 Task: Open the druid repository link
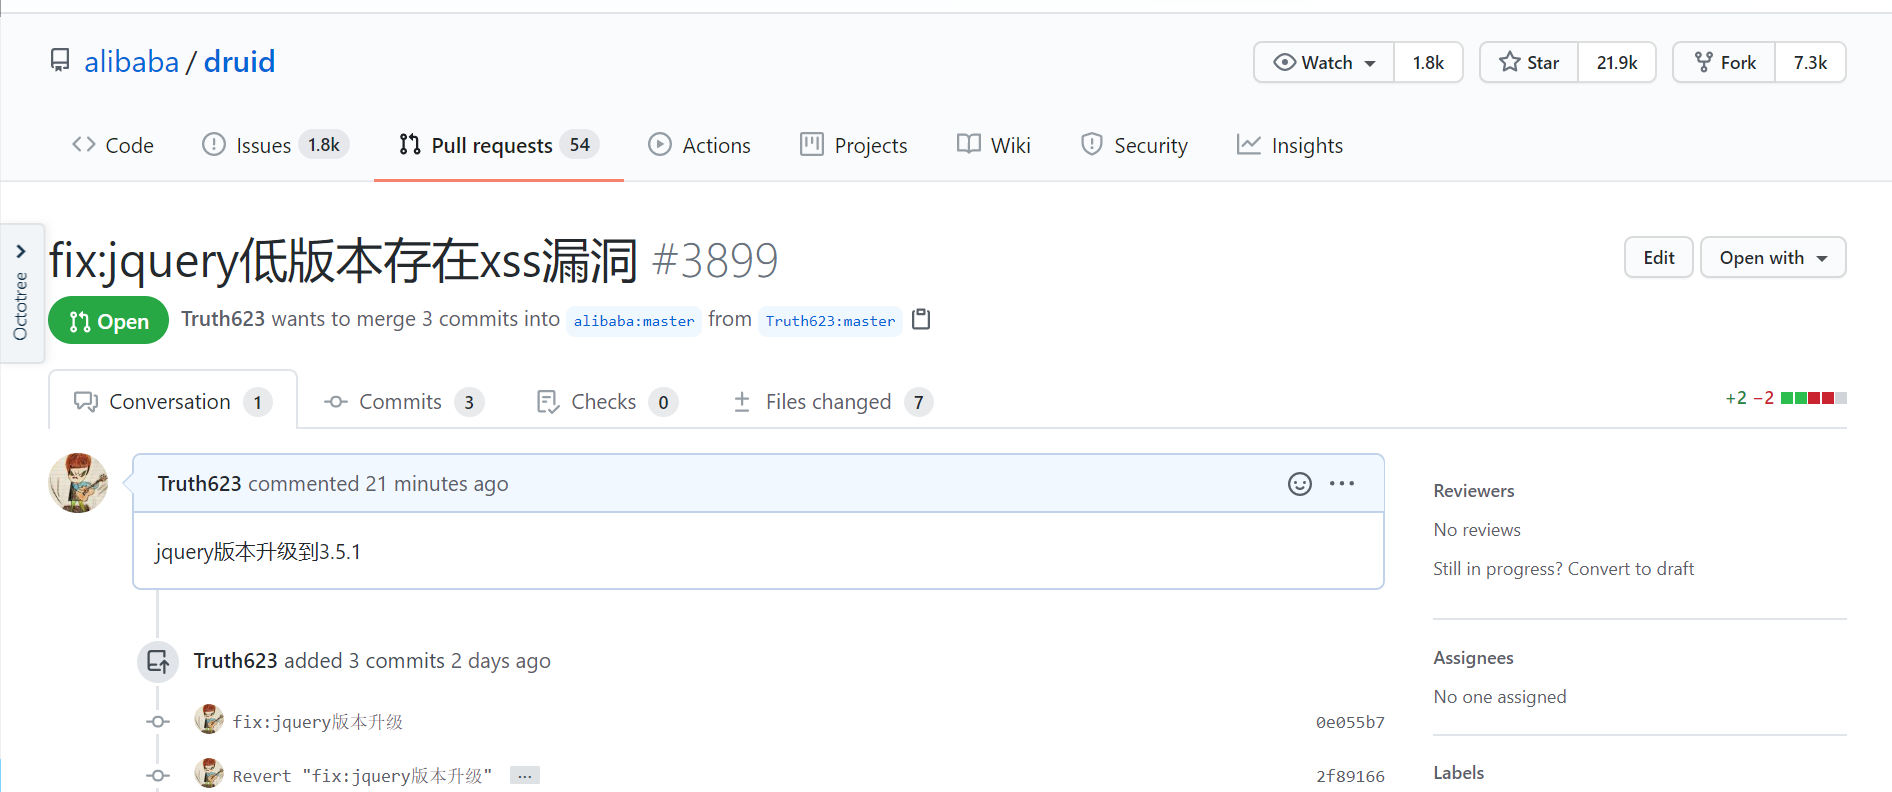click(x=239, y=62)
